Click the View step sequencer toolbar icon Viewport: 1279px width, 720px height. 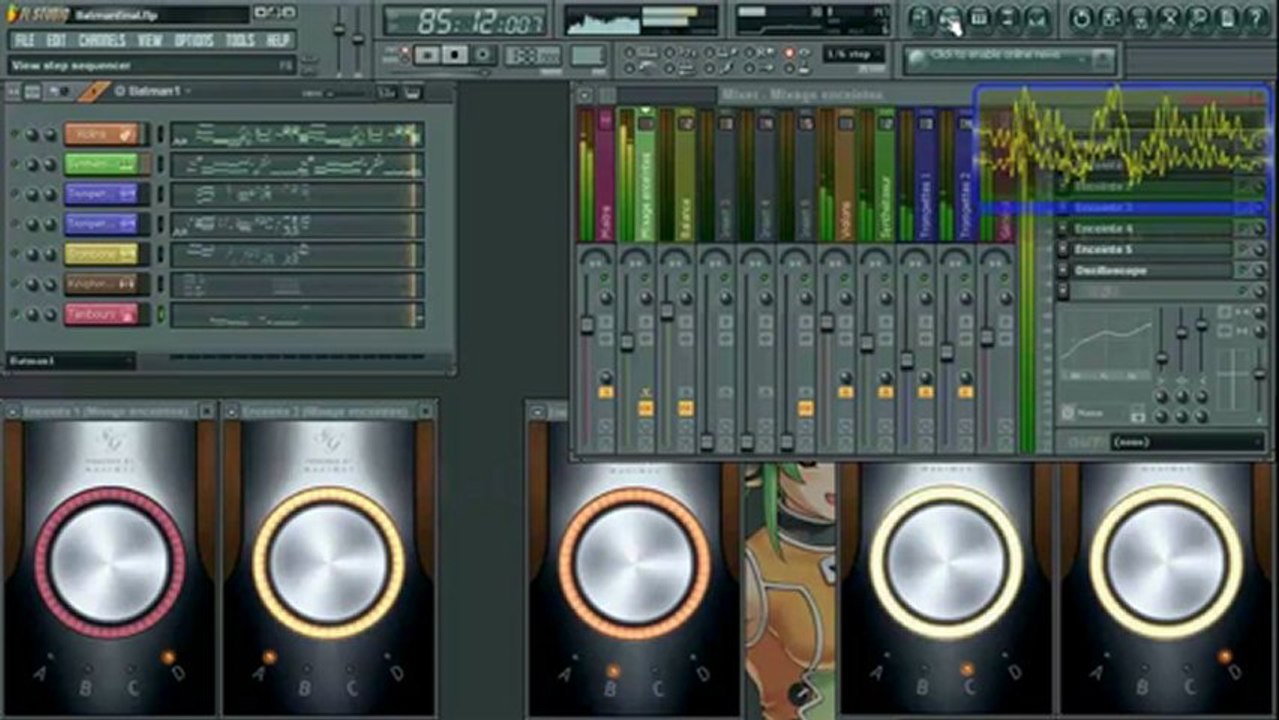tap(950, 18)
